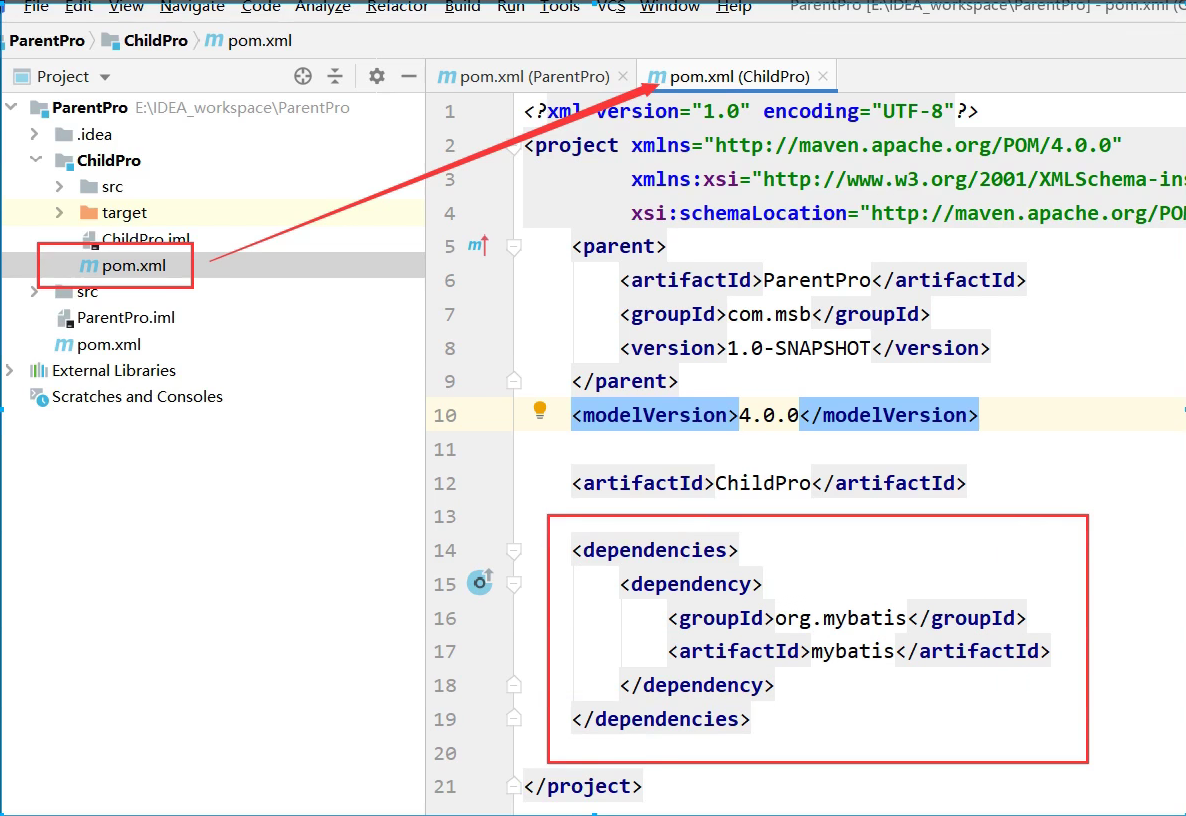The height and width of the screenshot is (816, 1186).
Task: Click 1.0-SNAPSHOT version value
Action: tap(798, 348)
